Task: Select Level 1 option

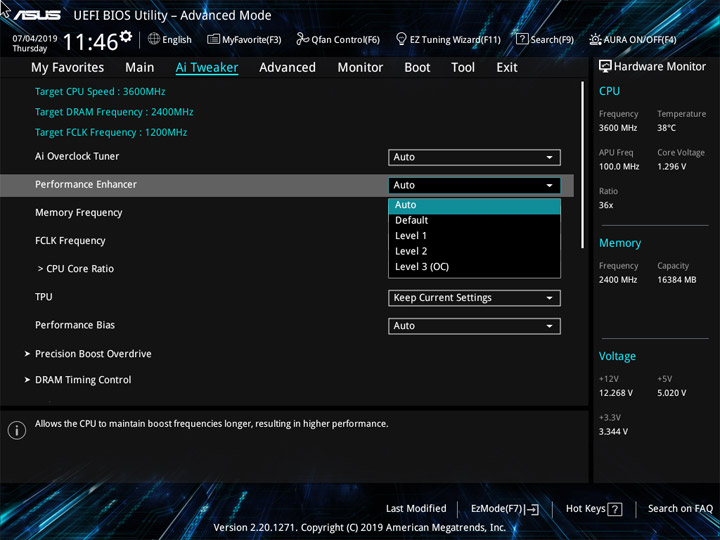Action: (474, 236)
